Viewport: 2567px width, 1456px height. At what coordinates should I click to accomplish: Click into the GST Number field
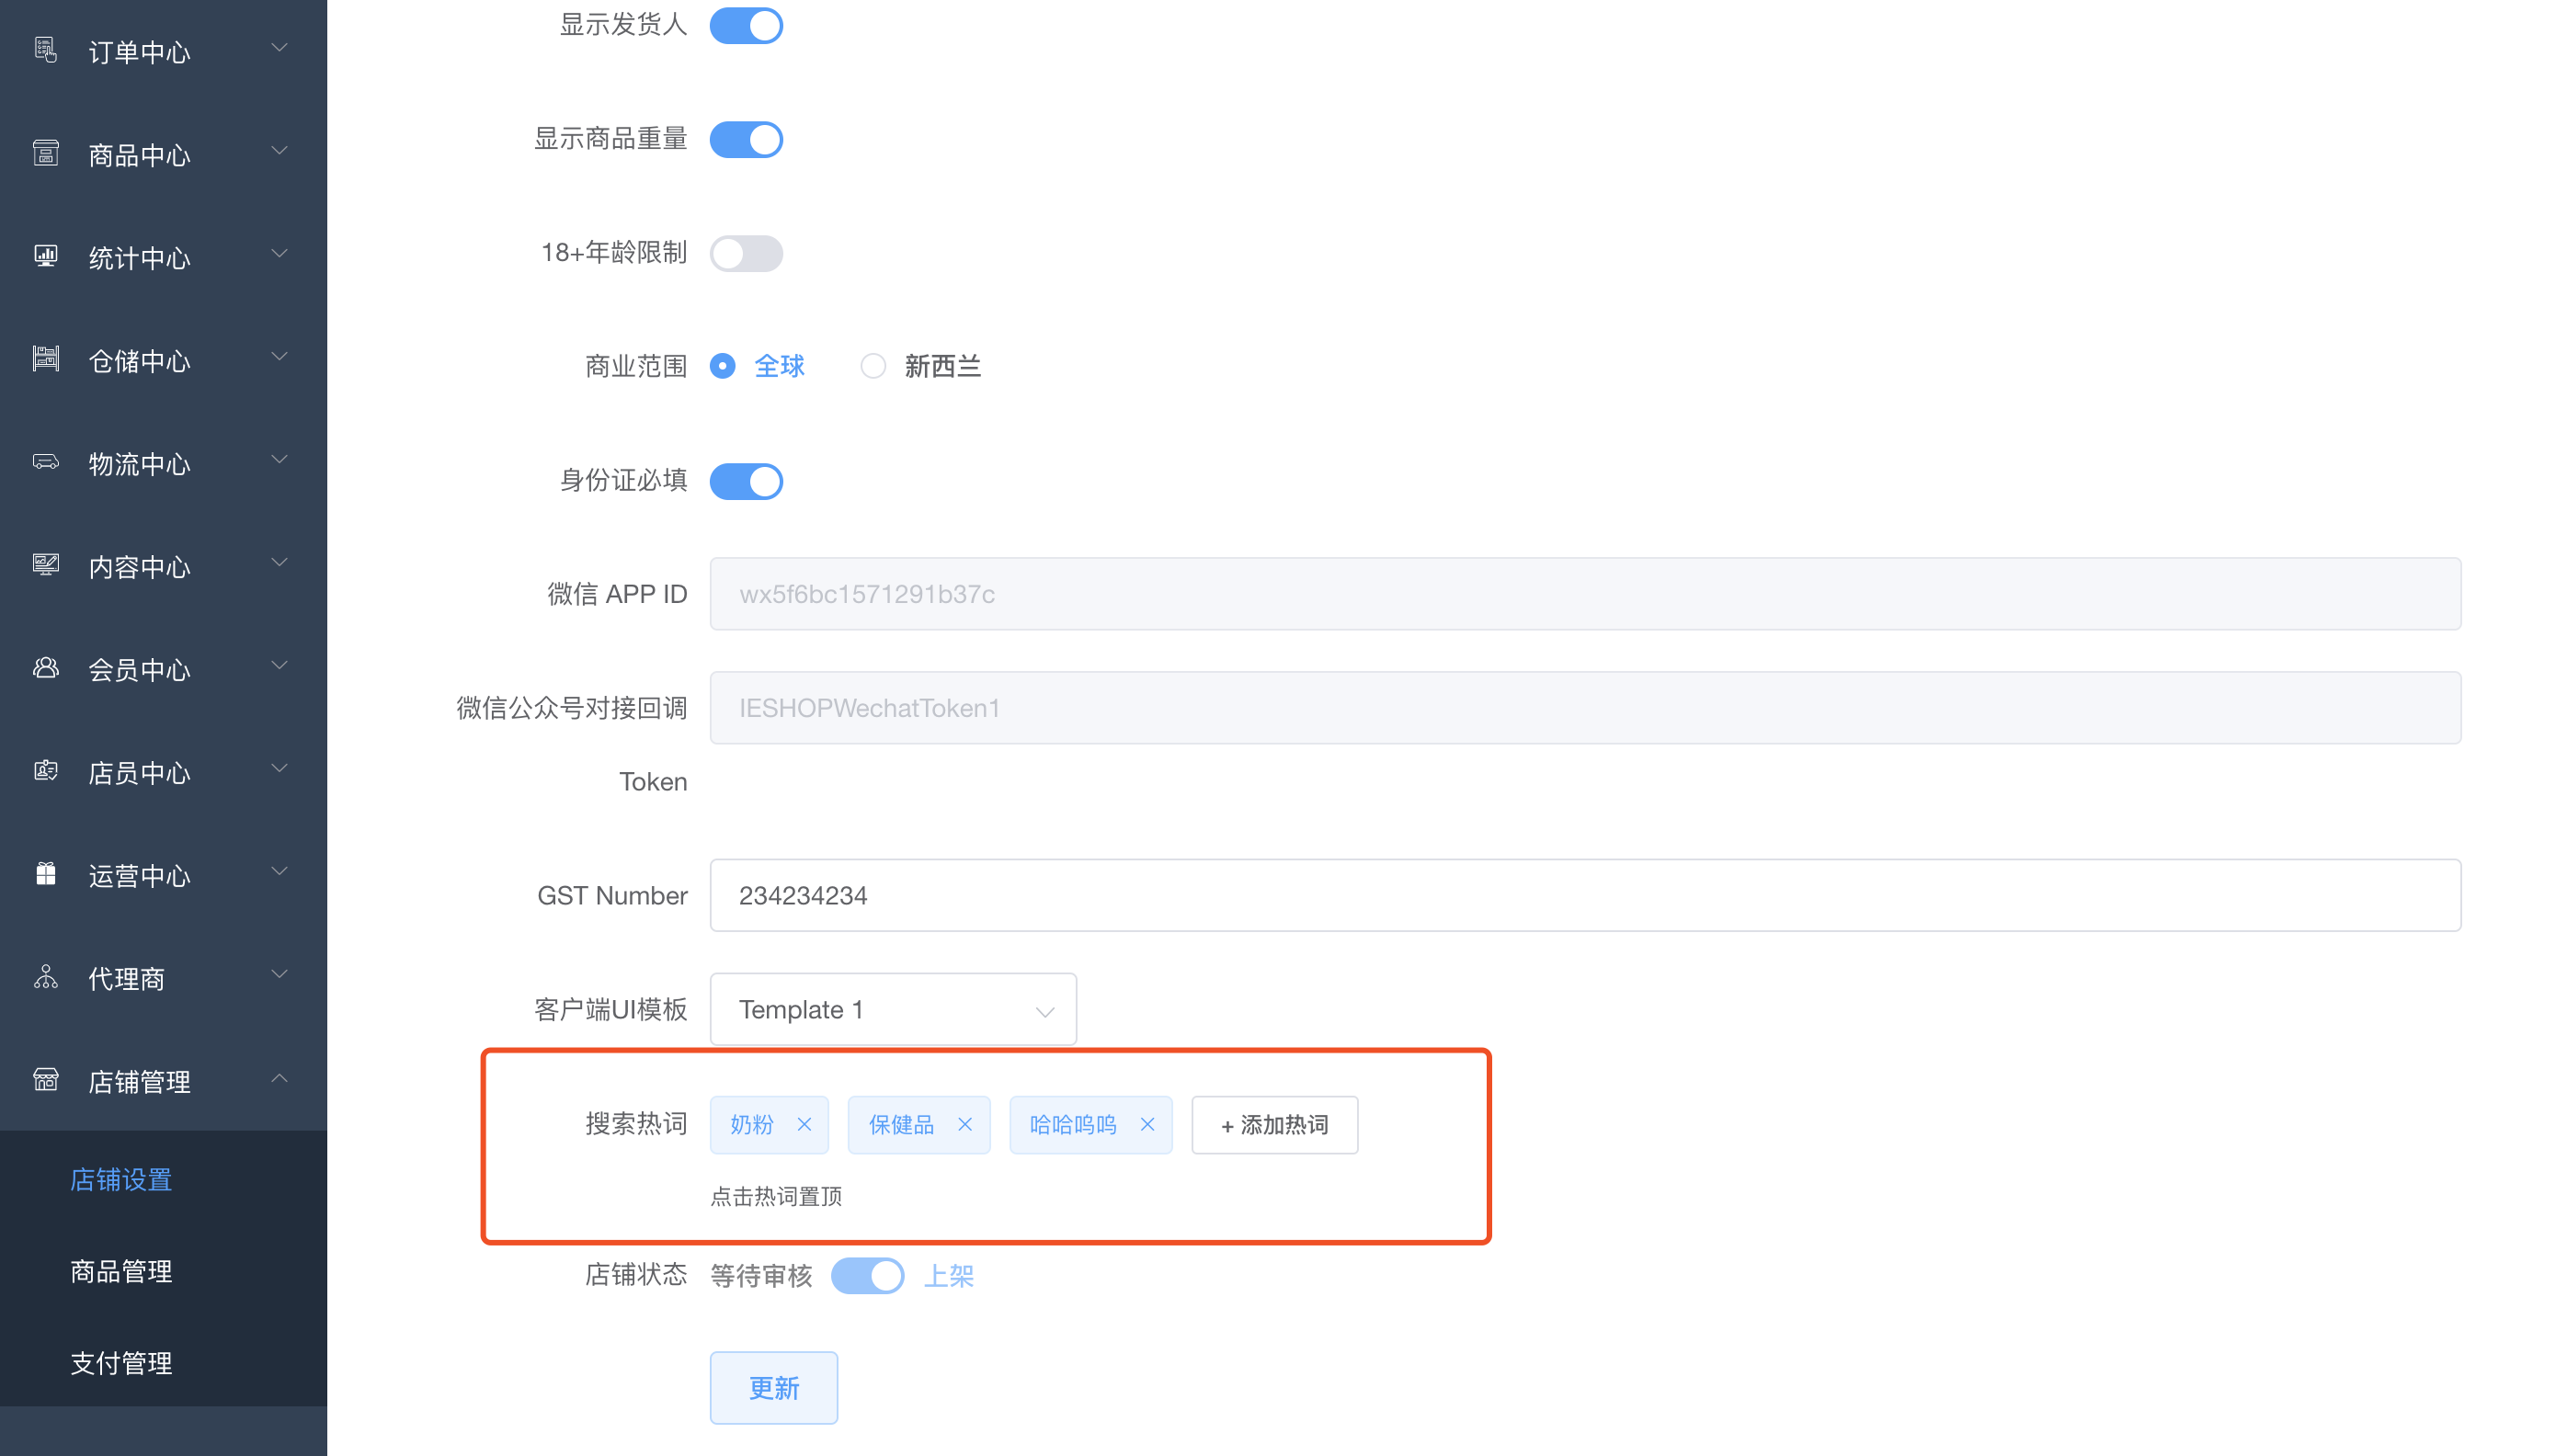click(x=1585, y=895)
